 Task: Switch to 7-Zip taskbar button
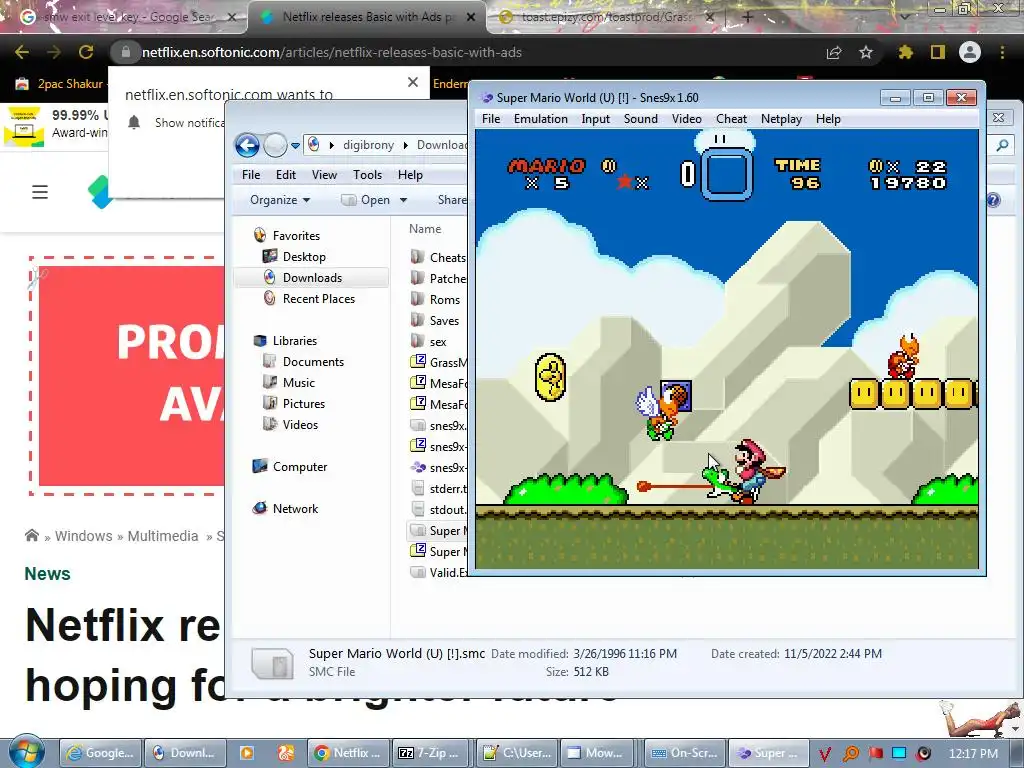click(x=431, y=753)
